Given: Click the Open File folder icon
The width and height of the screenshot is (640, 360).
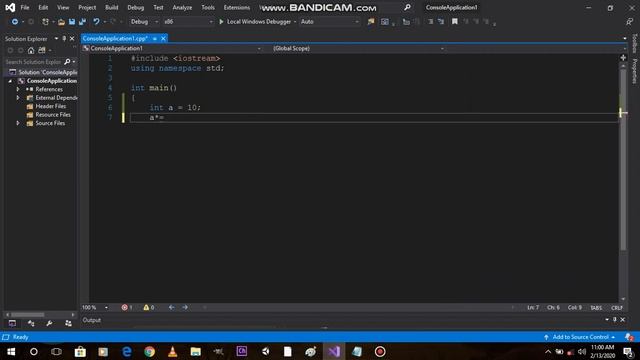Looking at the screenshot, I should click(61, 22).
